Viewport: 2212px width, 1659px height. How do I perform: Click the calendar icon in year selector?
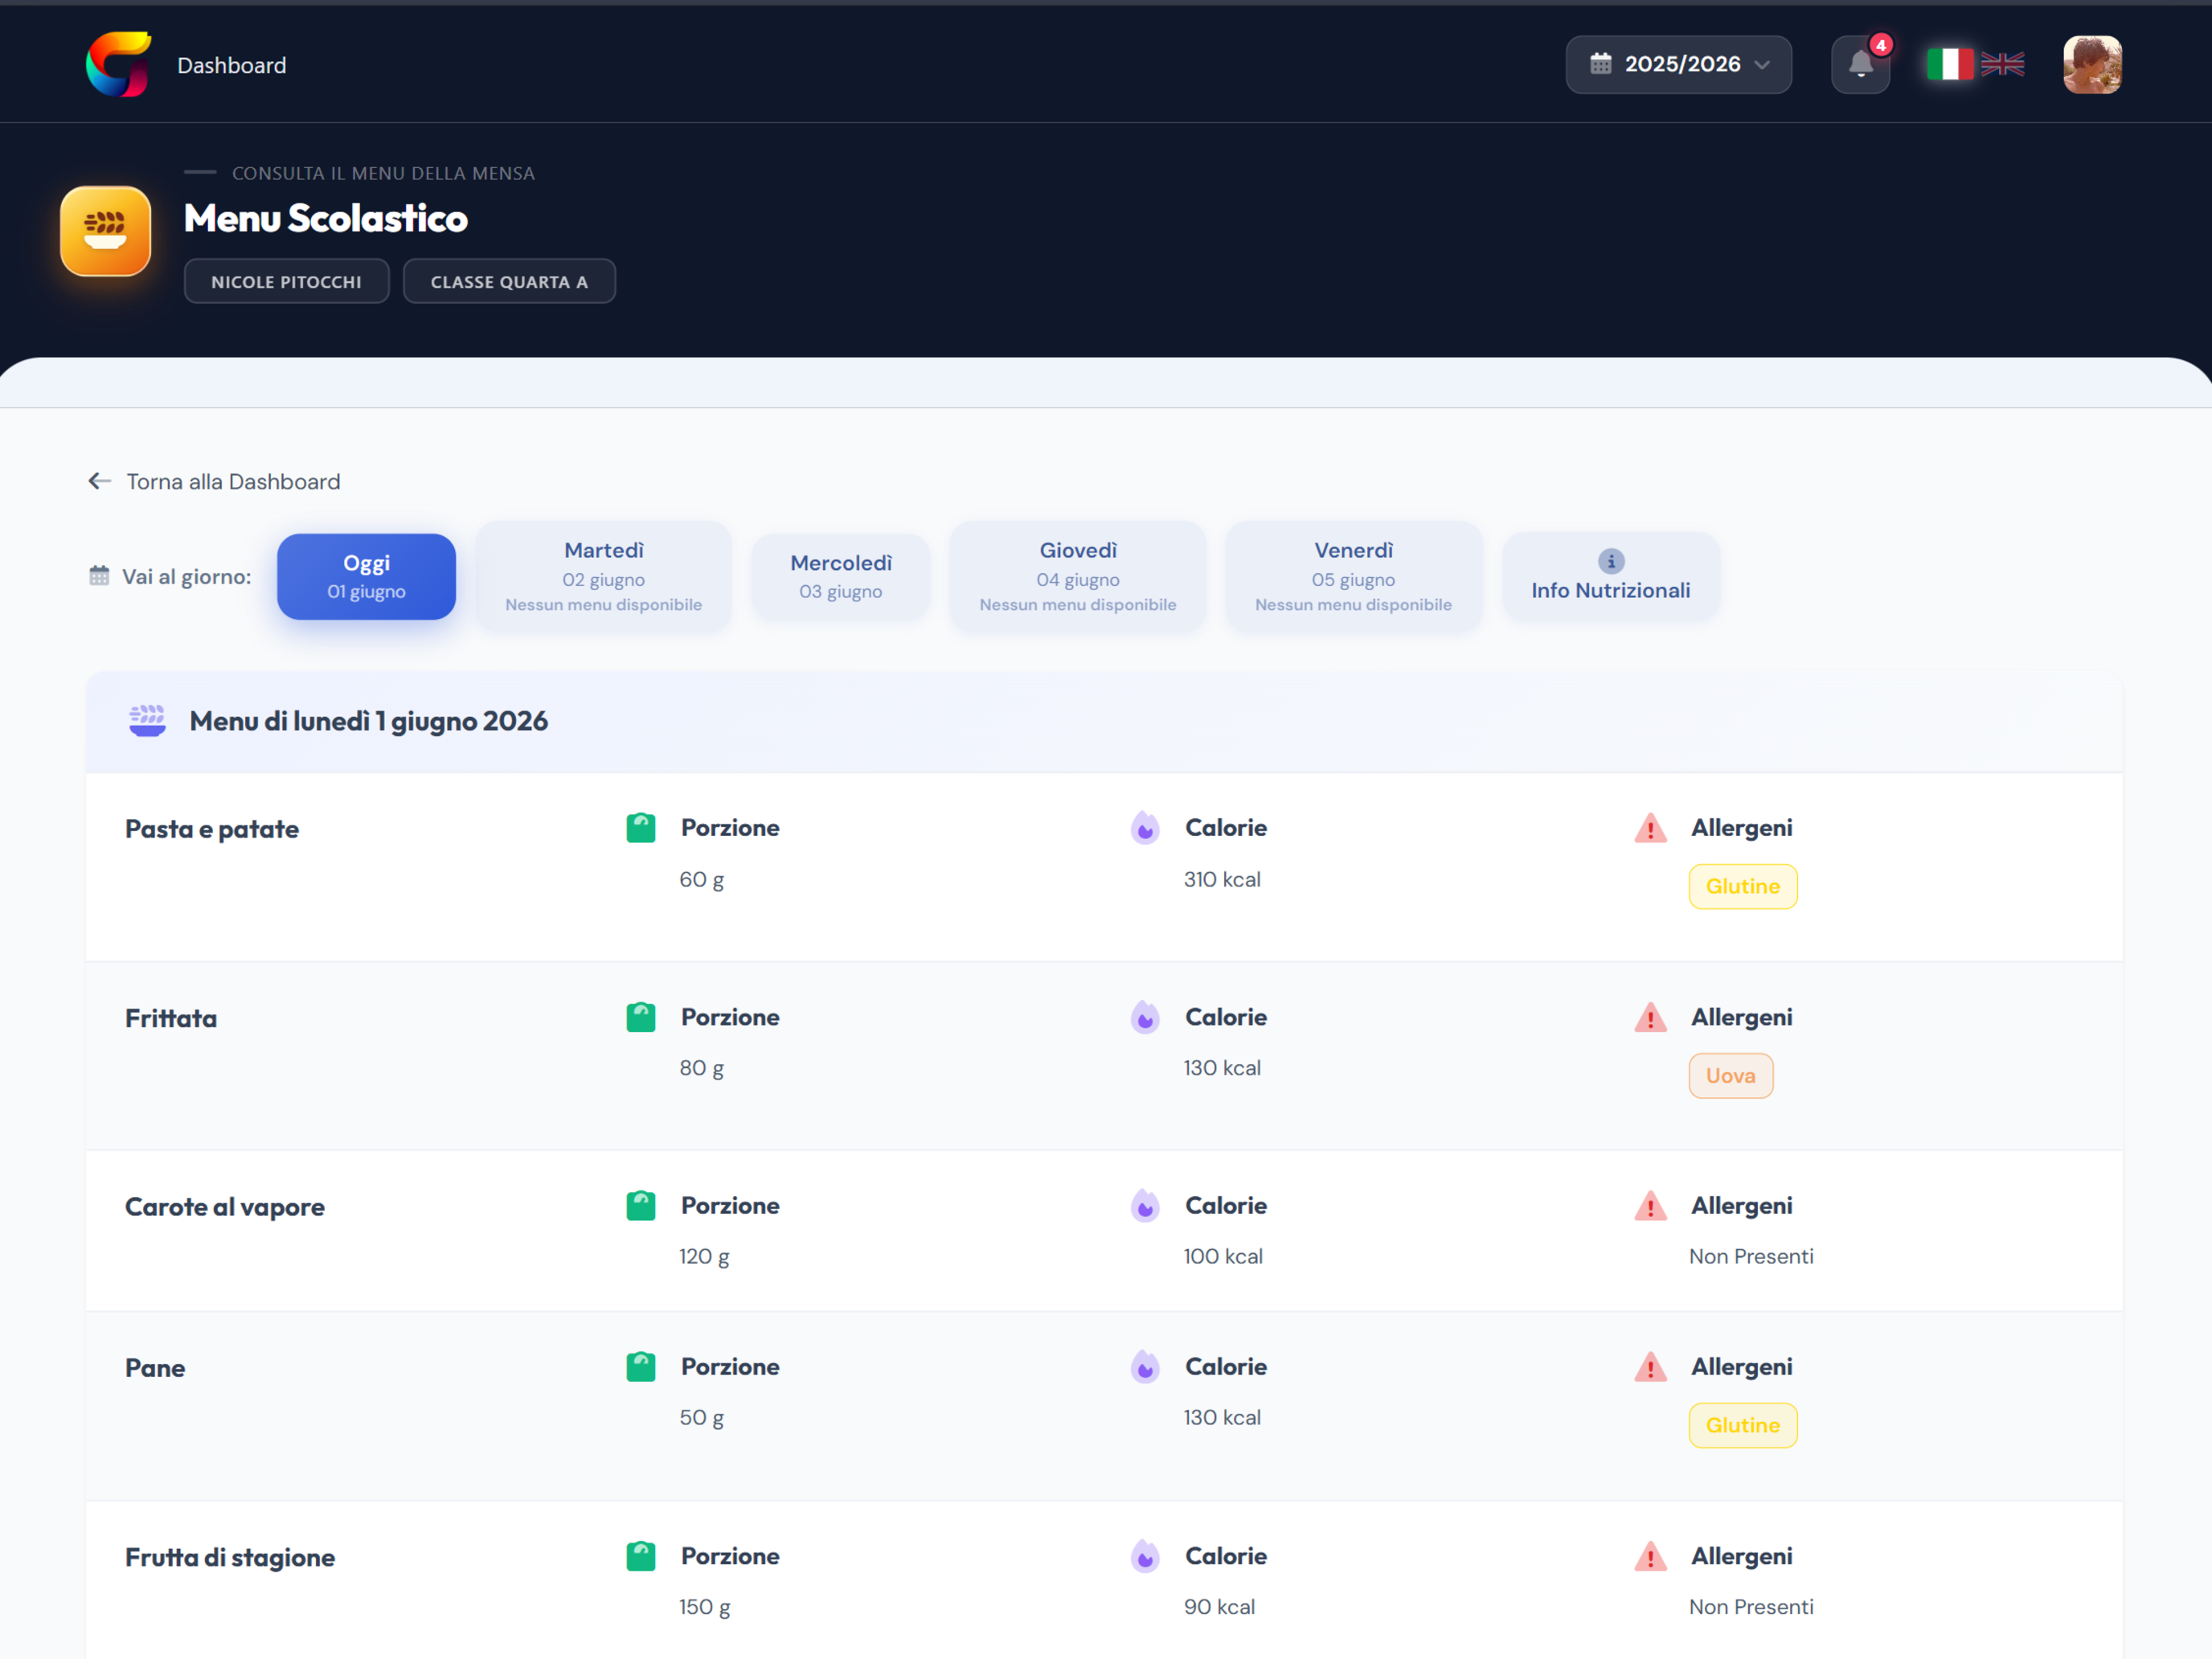pos(1601,64)
